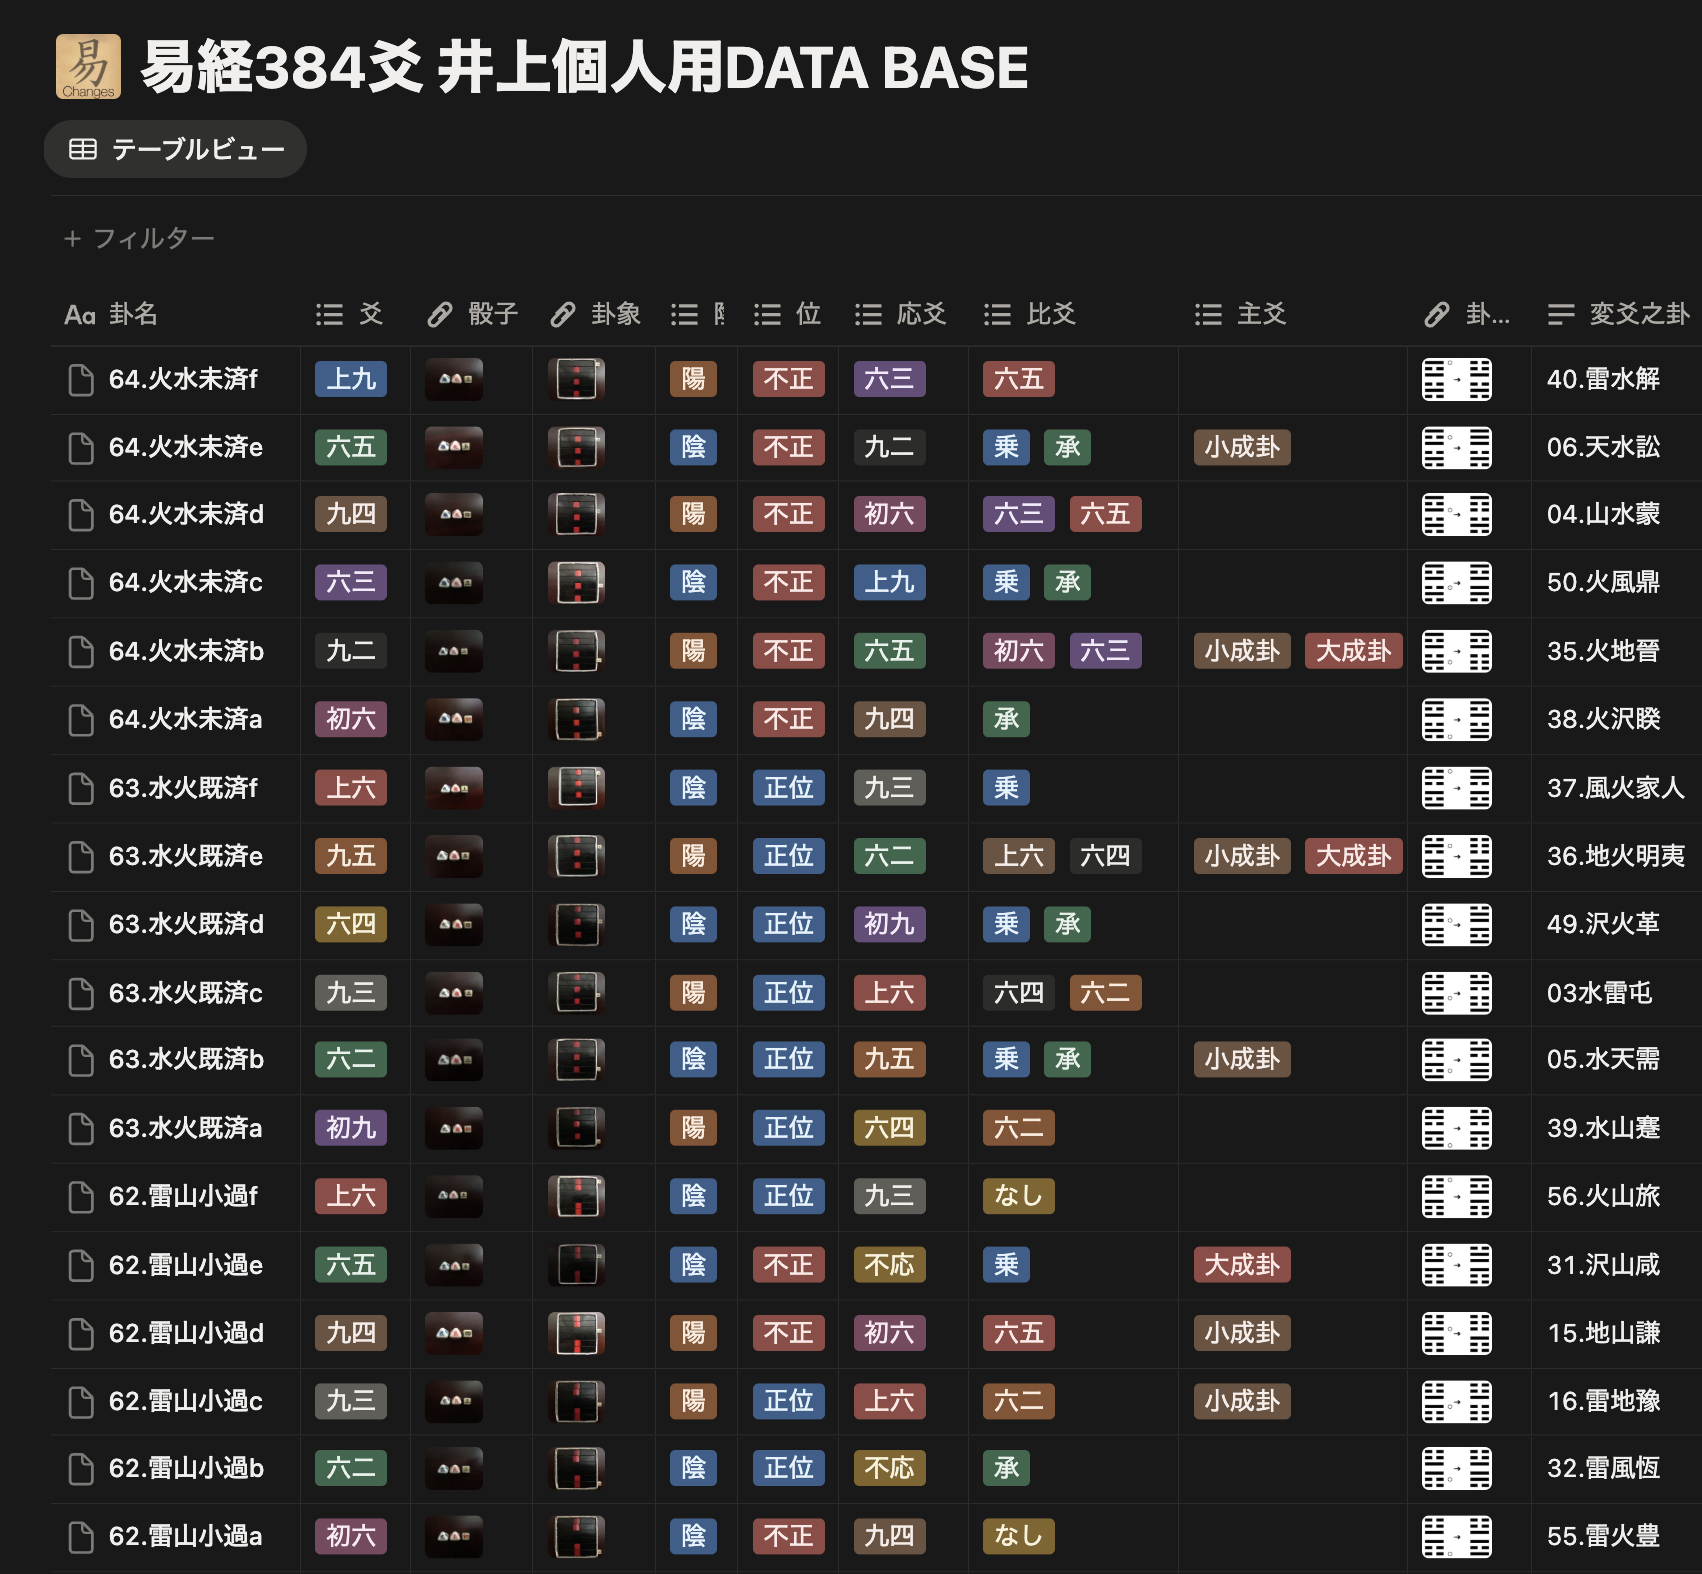The image size is (1702, 1574).
Task: Click the 比爻 column header
Action: pos(1030,315)
